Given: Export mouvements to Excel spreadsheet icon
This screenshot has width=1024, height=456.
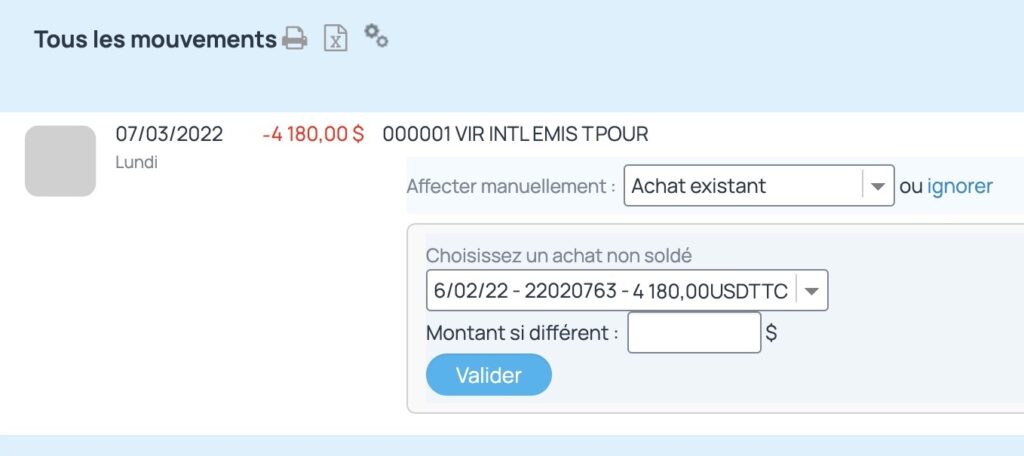Looking at the screenshot, I should pyautogui.click(x=336, y=39).
